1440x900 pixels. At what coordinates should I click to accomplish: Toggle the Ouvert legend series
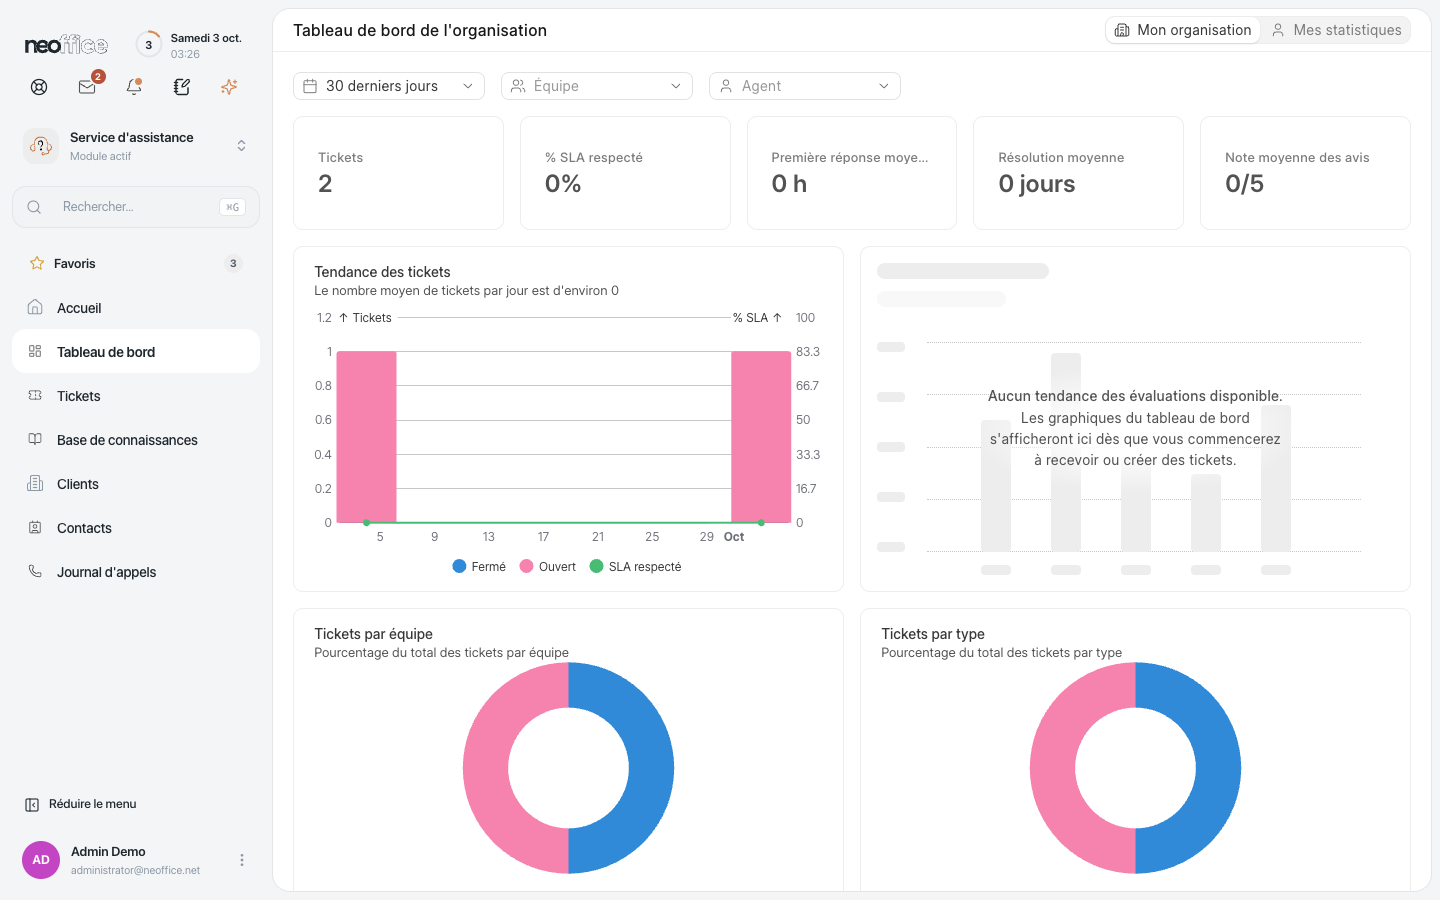[x=548, y=566]
